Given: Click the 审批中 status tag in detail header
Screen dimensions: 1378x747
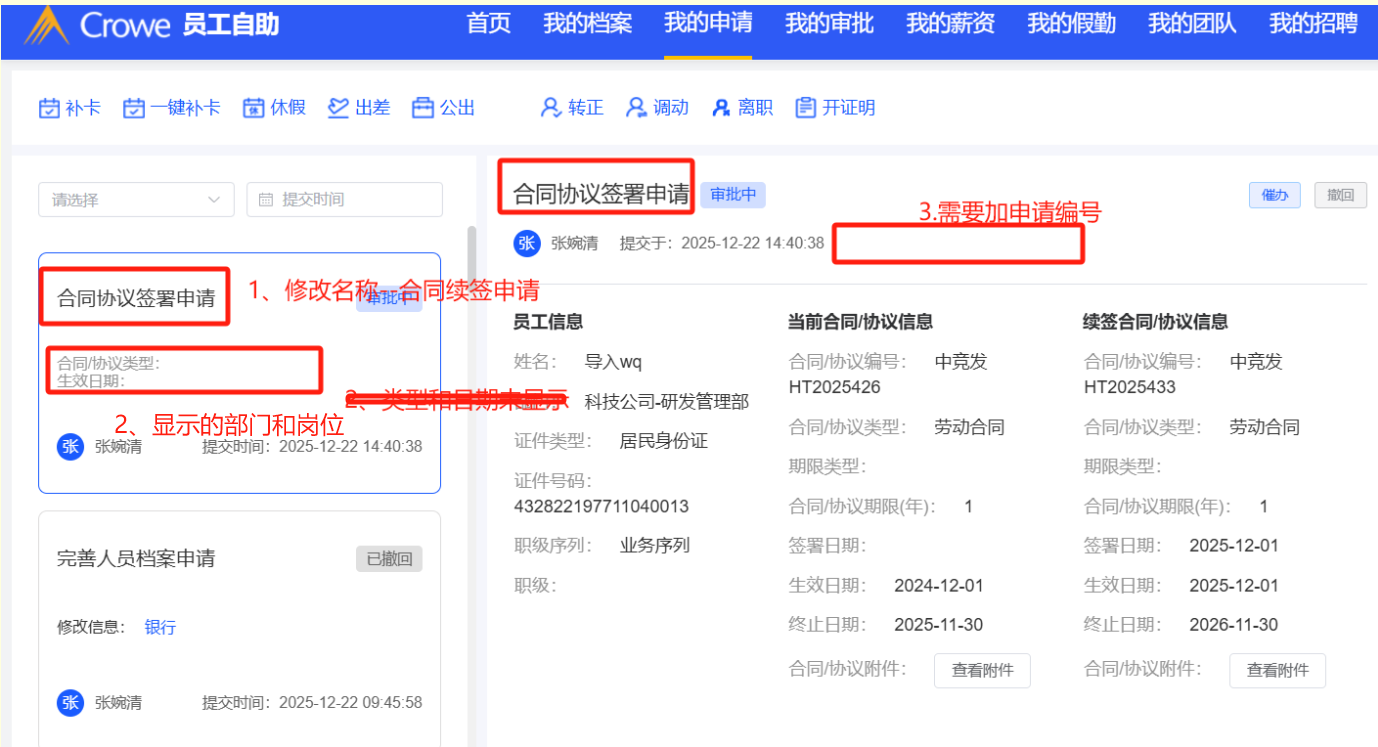Looking at the screenshot, I should (x=733, y=195).
